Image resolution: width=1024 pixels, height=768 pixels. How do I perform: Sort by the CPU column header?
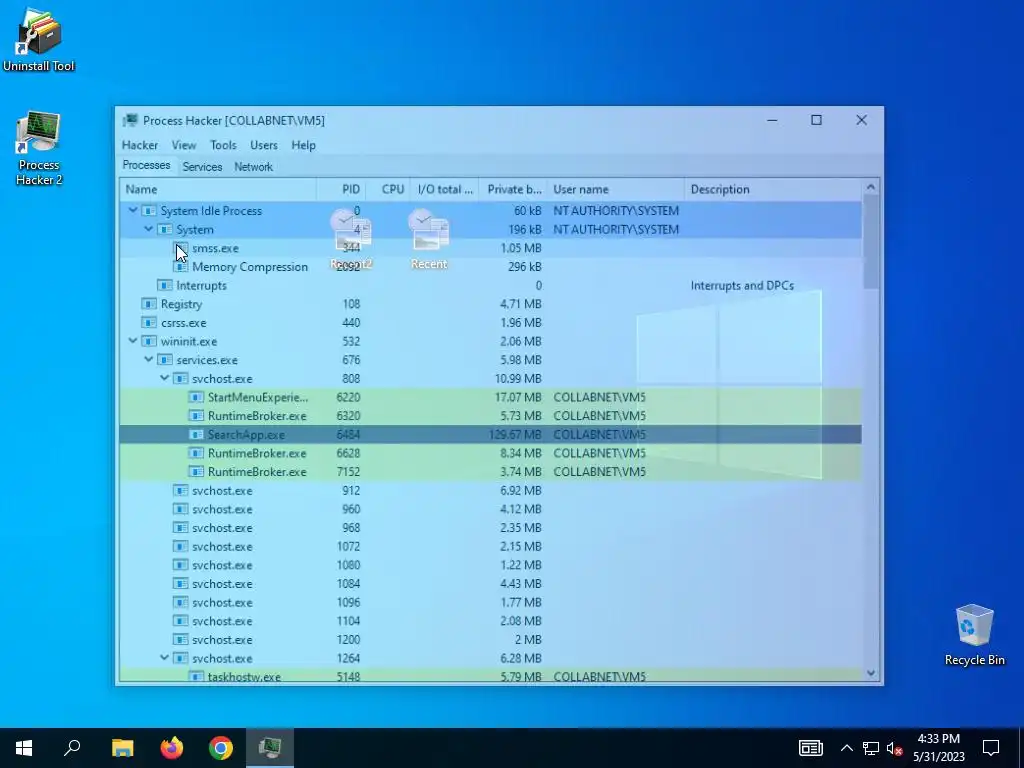click(389, 189)
